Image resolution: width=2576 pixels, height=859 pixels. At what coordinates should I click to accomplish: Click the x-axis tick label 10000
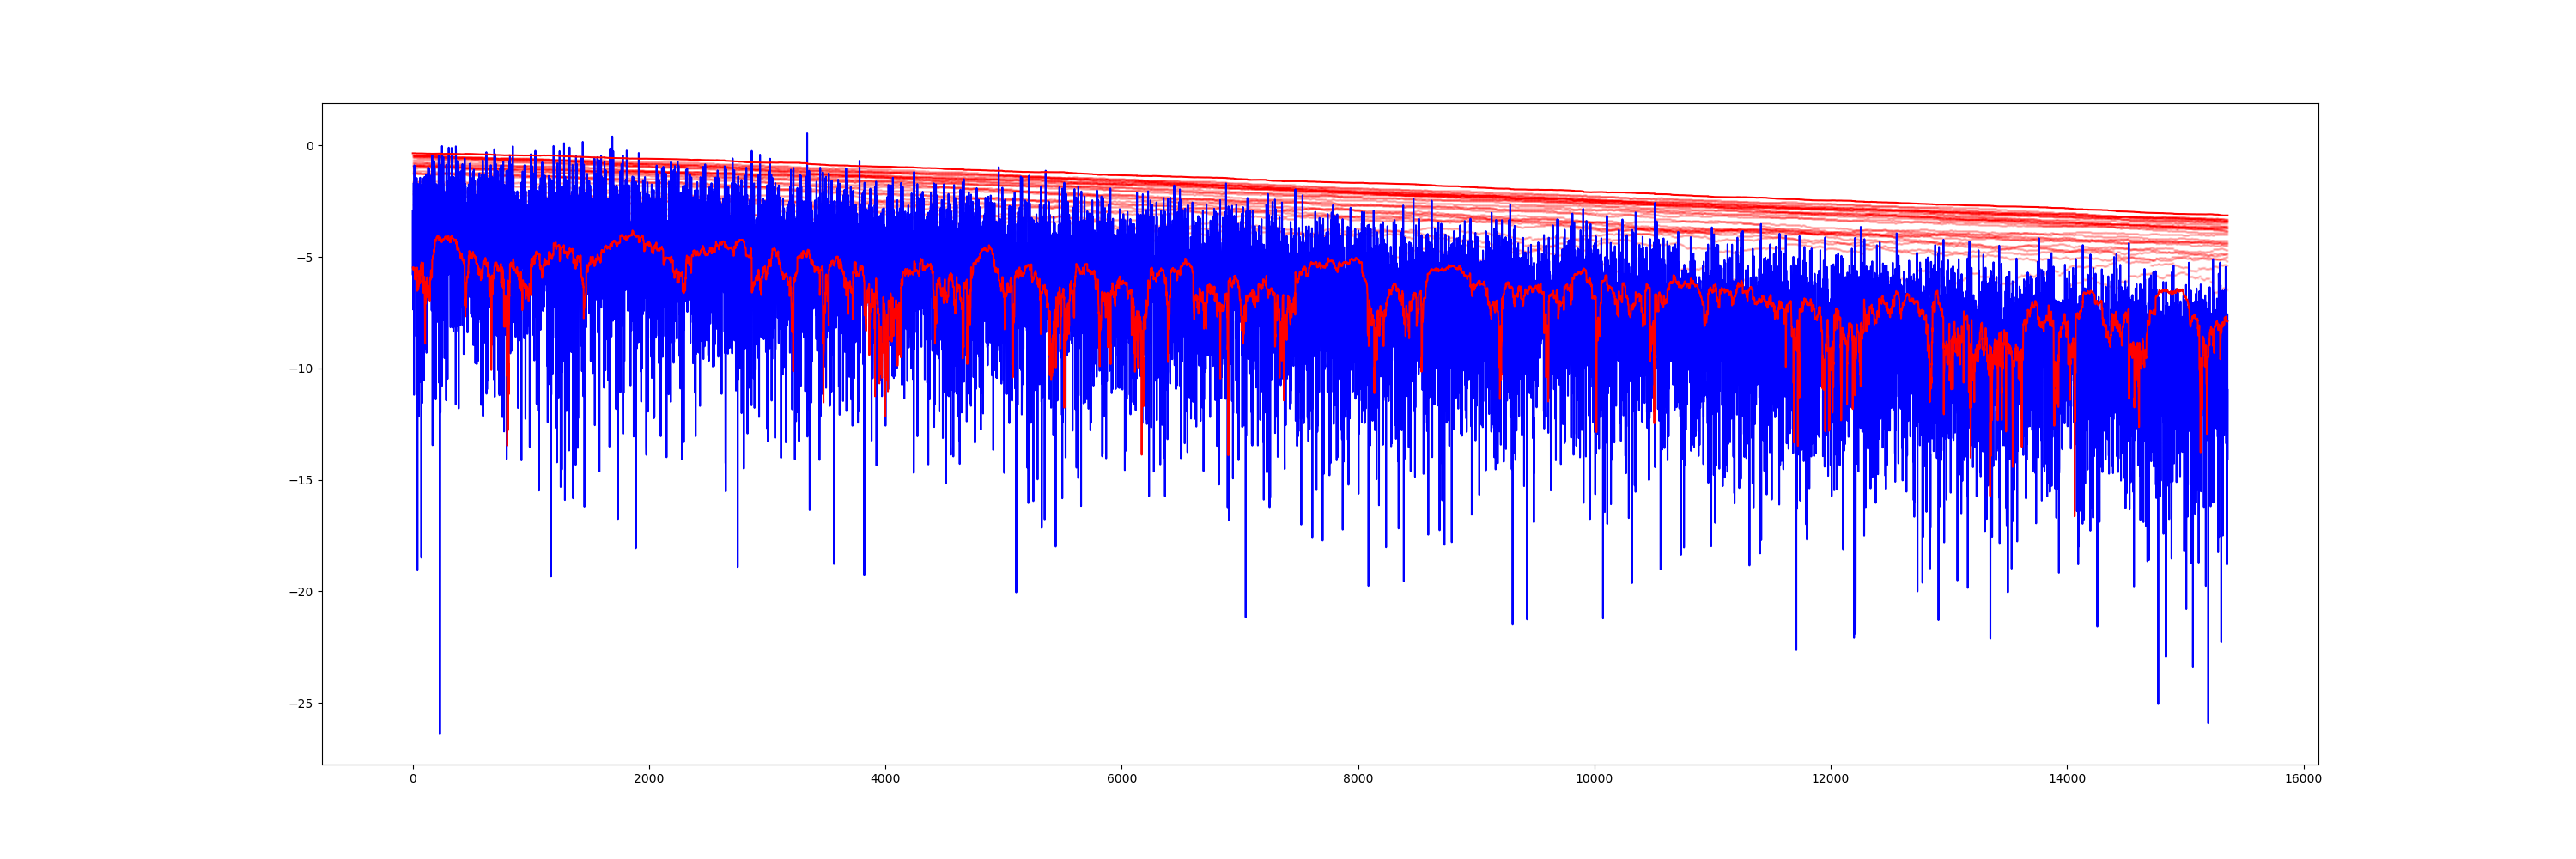coord(1594,780)
